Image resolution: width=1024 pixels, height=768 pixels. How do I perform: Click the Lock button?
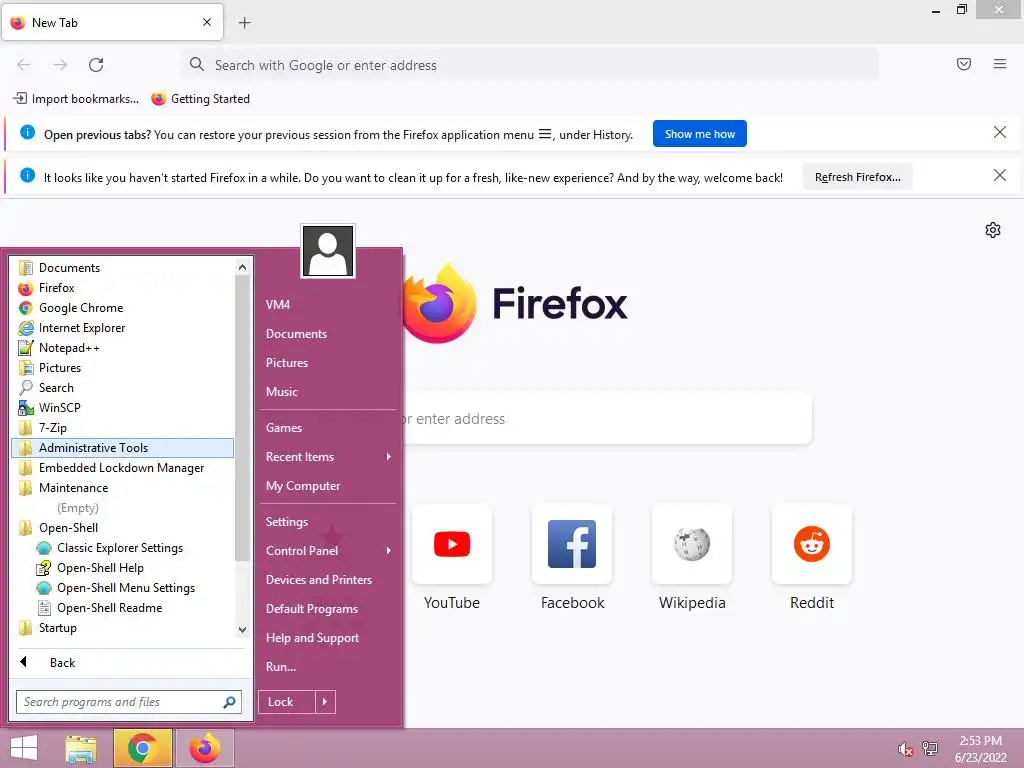point(287,702)
